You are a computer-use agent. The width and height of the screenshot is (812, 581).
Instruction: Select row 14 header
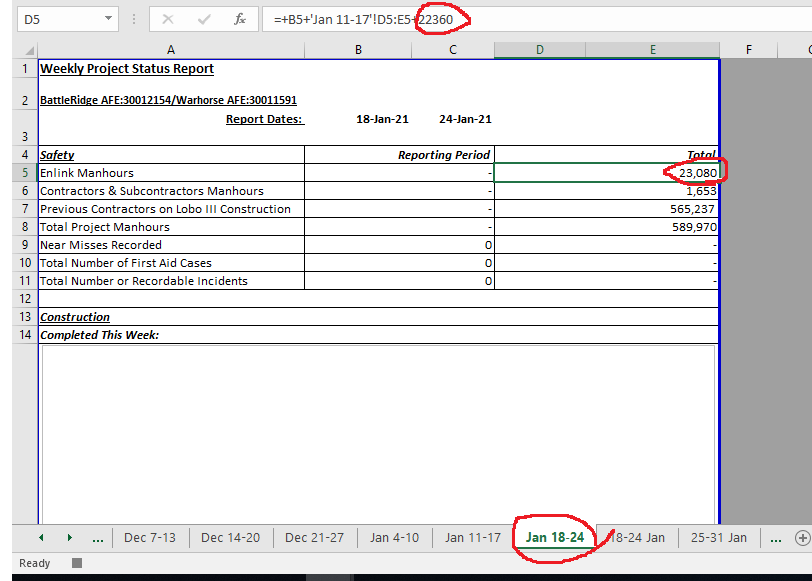point(25,335)
